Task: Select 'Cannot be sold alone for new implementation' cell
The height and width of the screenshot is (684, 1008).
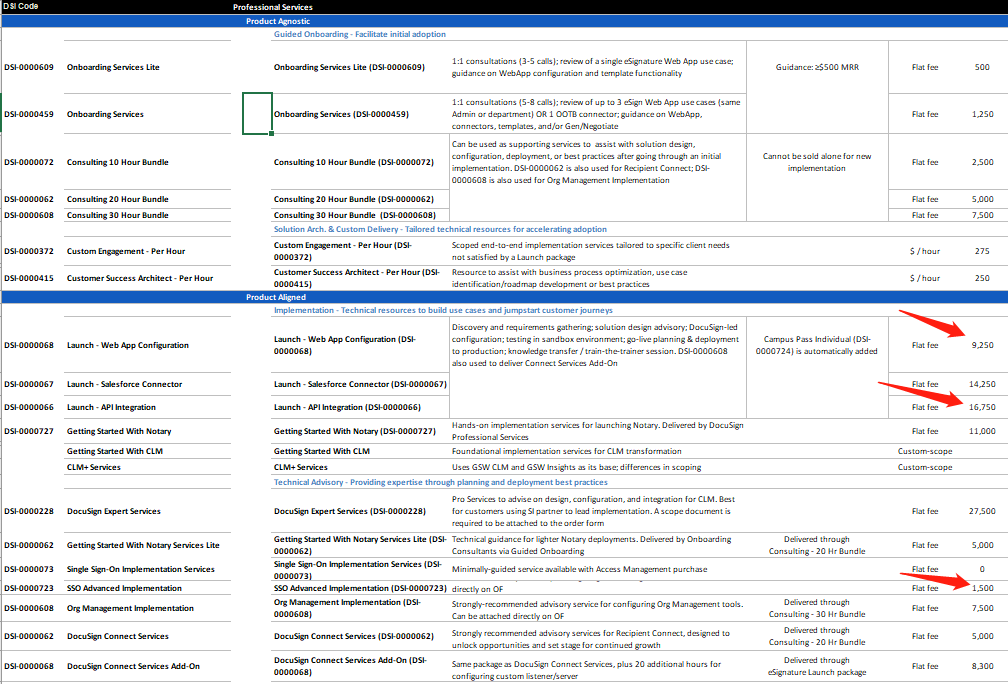Action: (x=817, y=162)
